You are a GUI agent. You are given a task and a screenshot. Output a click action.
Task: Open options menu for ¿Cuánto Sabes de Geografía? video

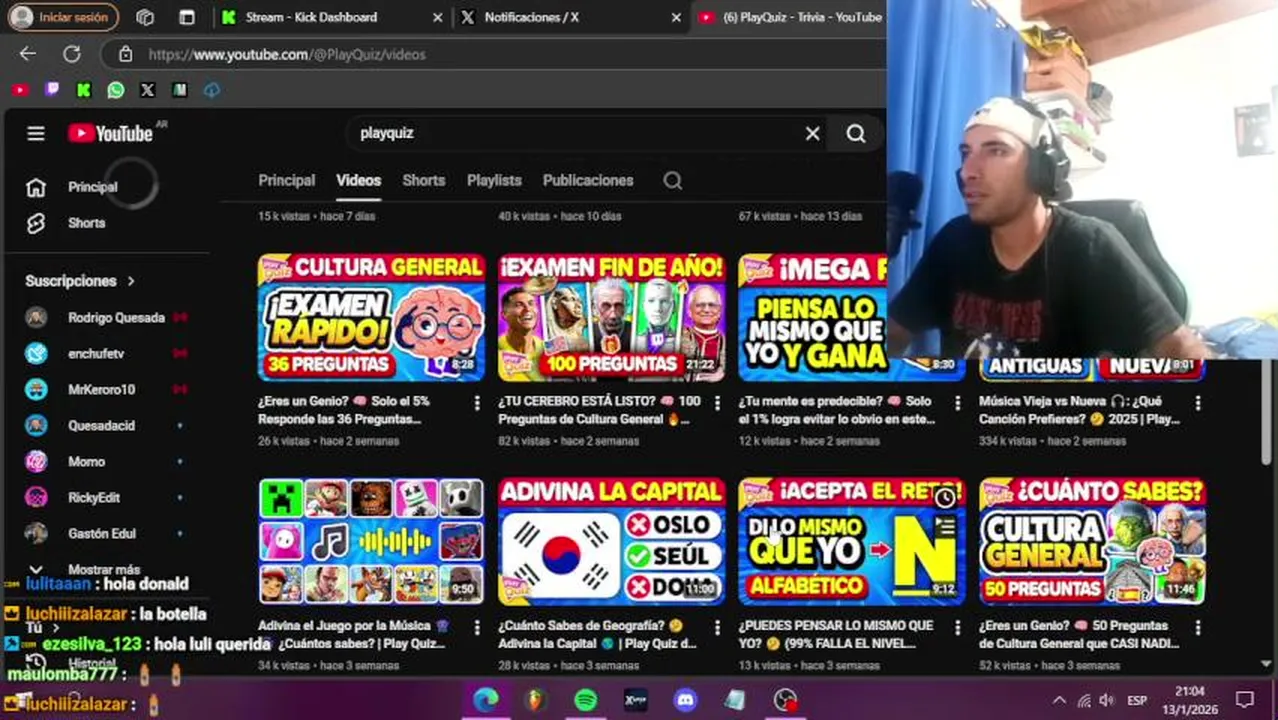(x=717, y=627)
